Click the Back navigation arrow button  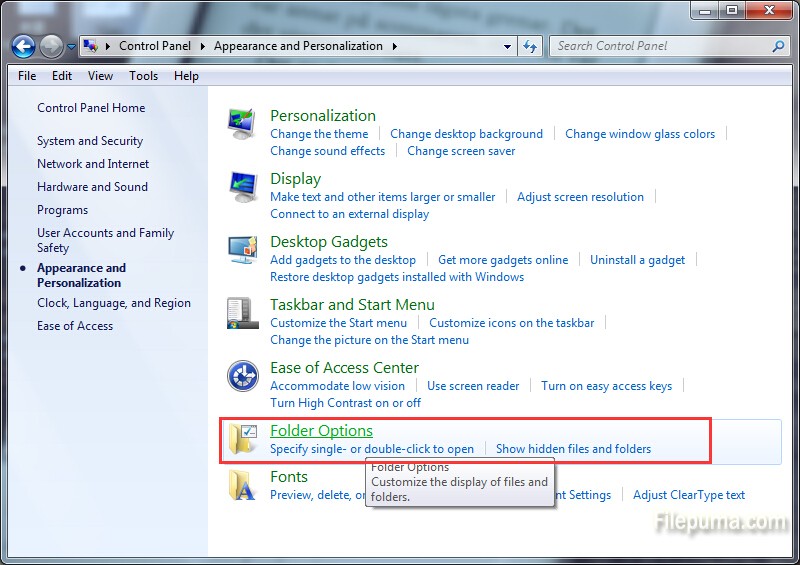coord(23,46)
